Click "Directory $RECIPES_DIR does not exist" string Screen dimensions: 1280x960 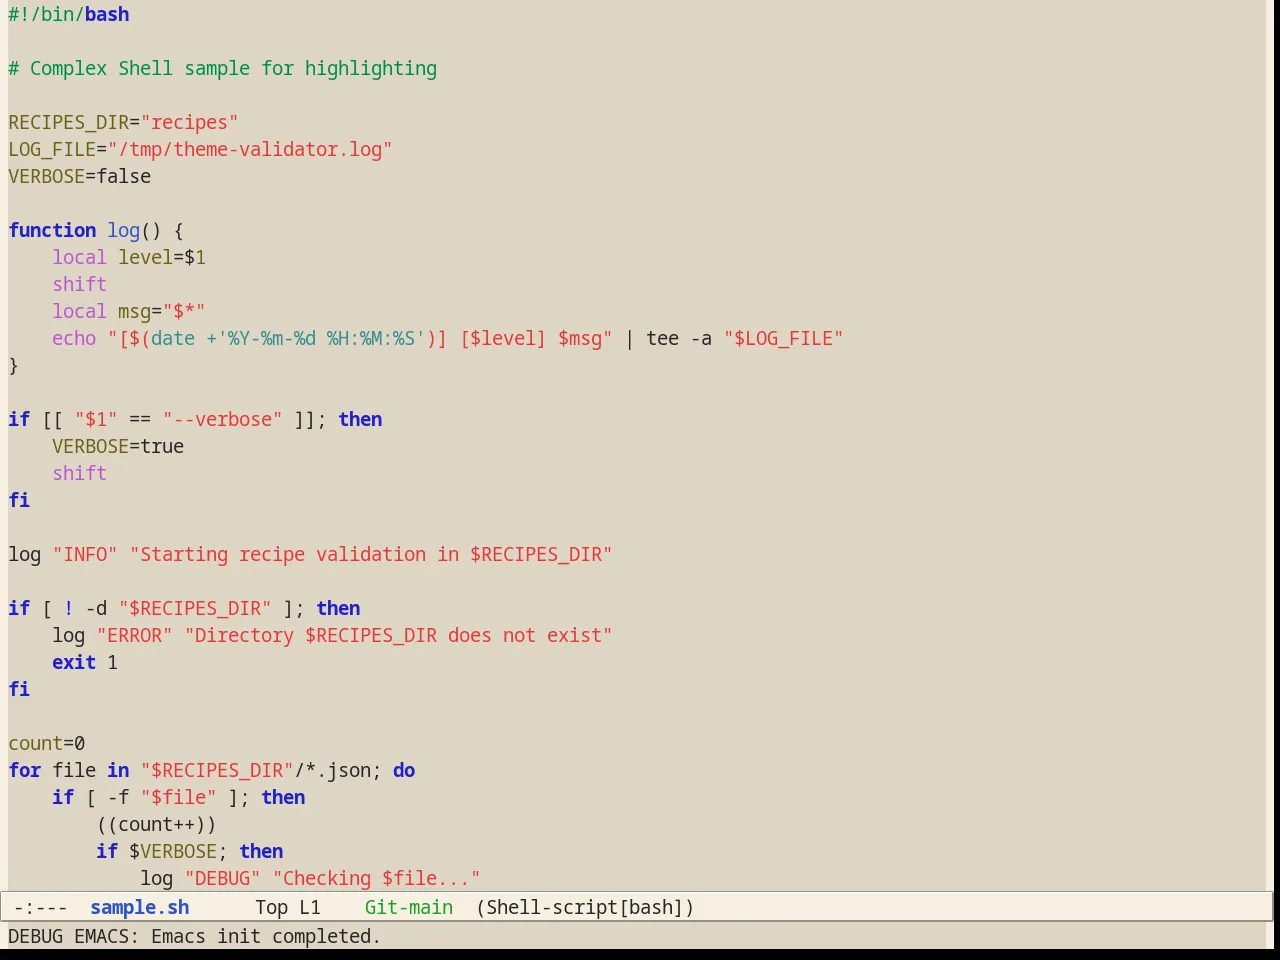399,635
